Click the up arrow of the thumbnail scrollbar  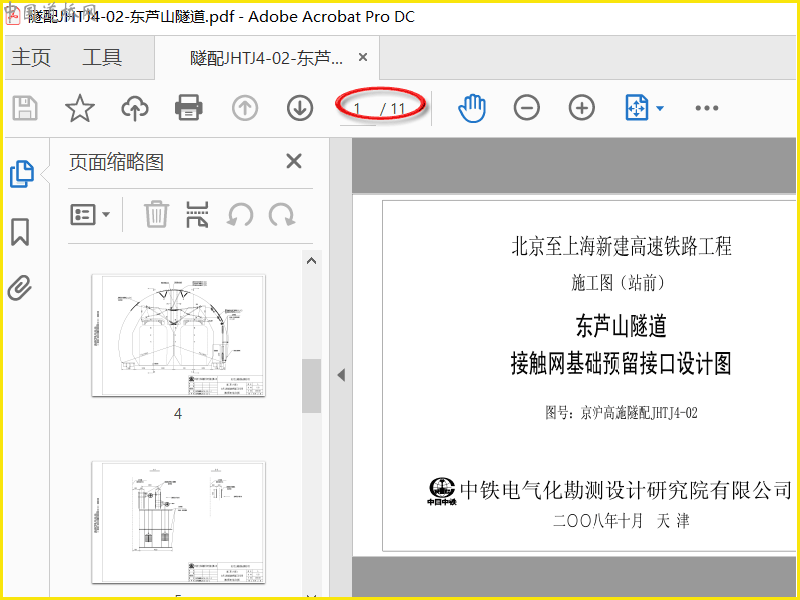pyautogui.click(x=311, y=261)
